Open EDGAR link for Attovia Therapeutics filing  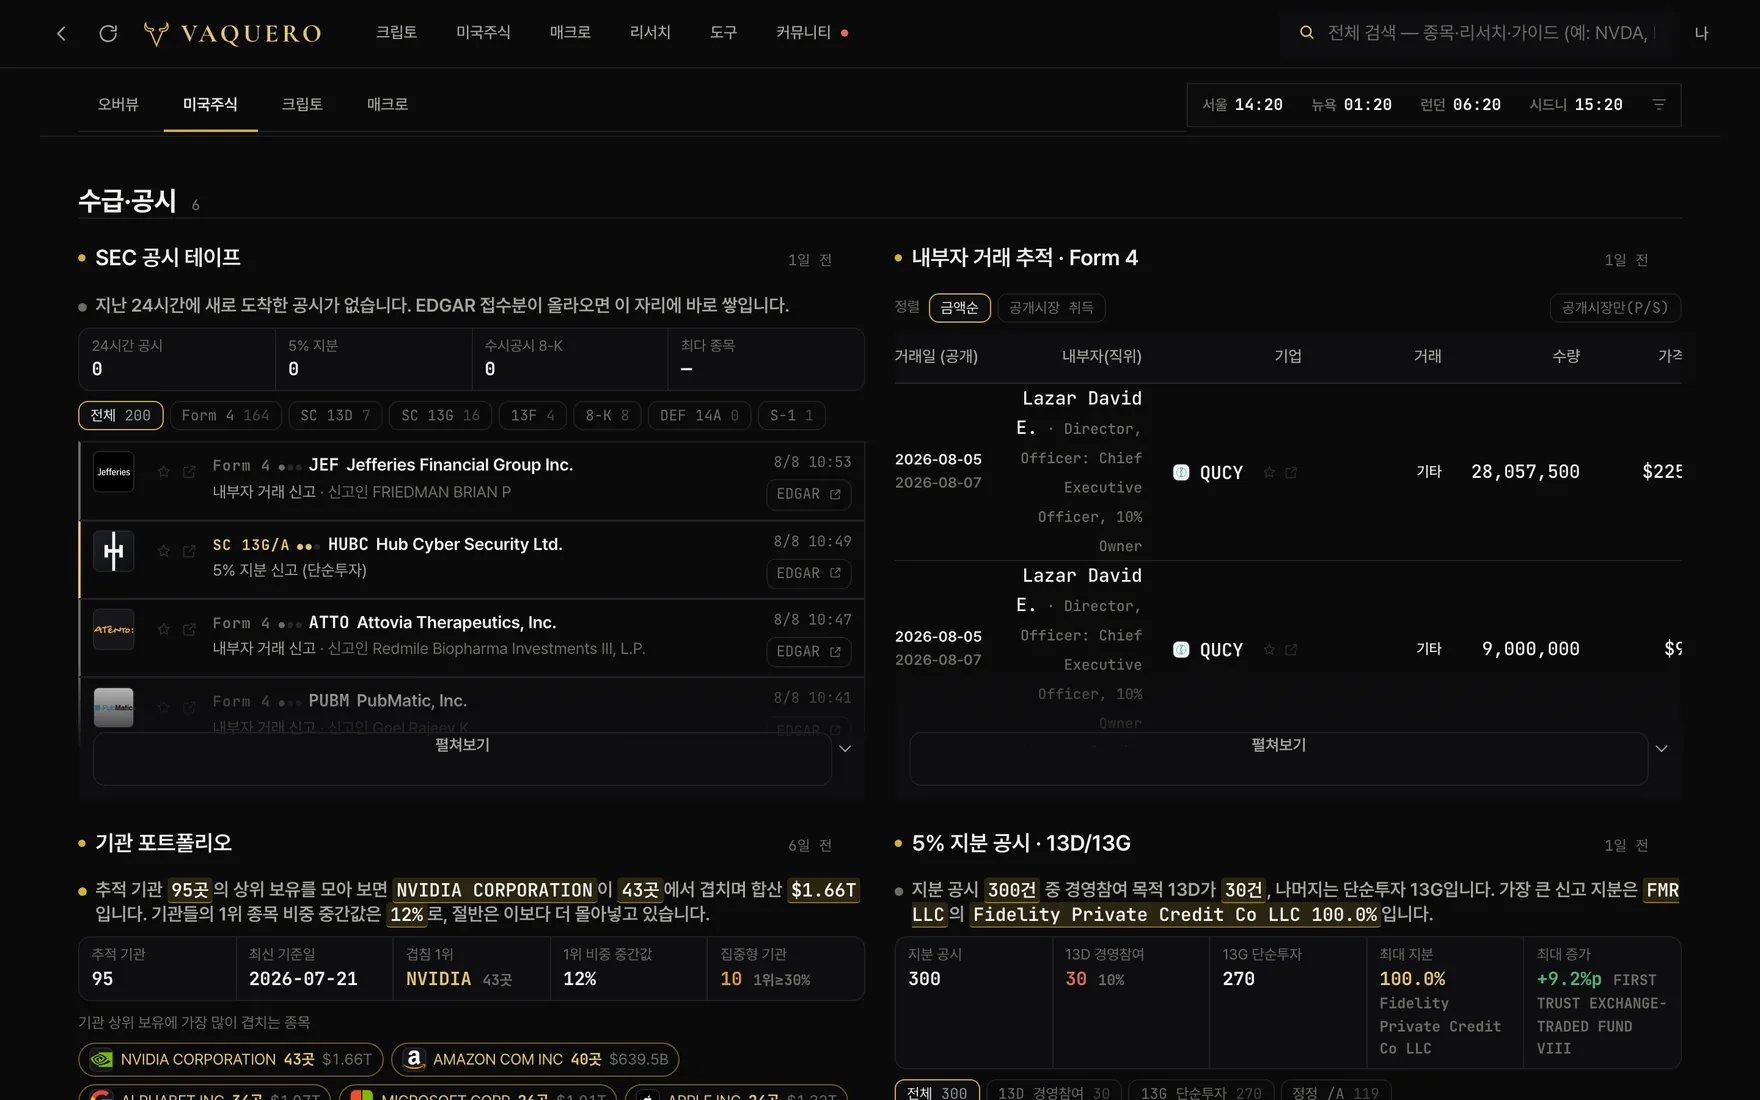(x=809, y=651)
